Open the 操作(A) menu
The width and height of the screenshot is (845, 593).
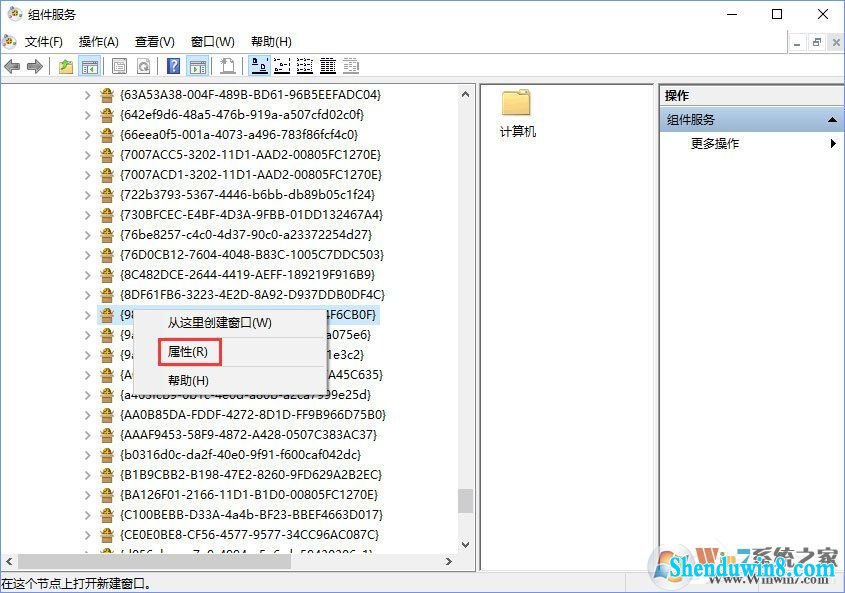tap(99, 42)
